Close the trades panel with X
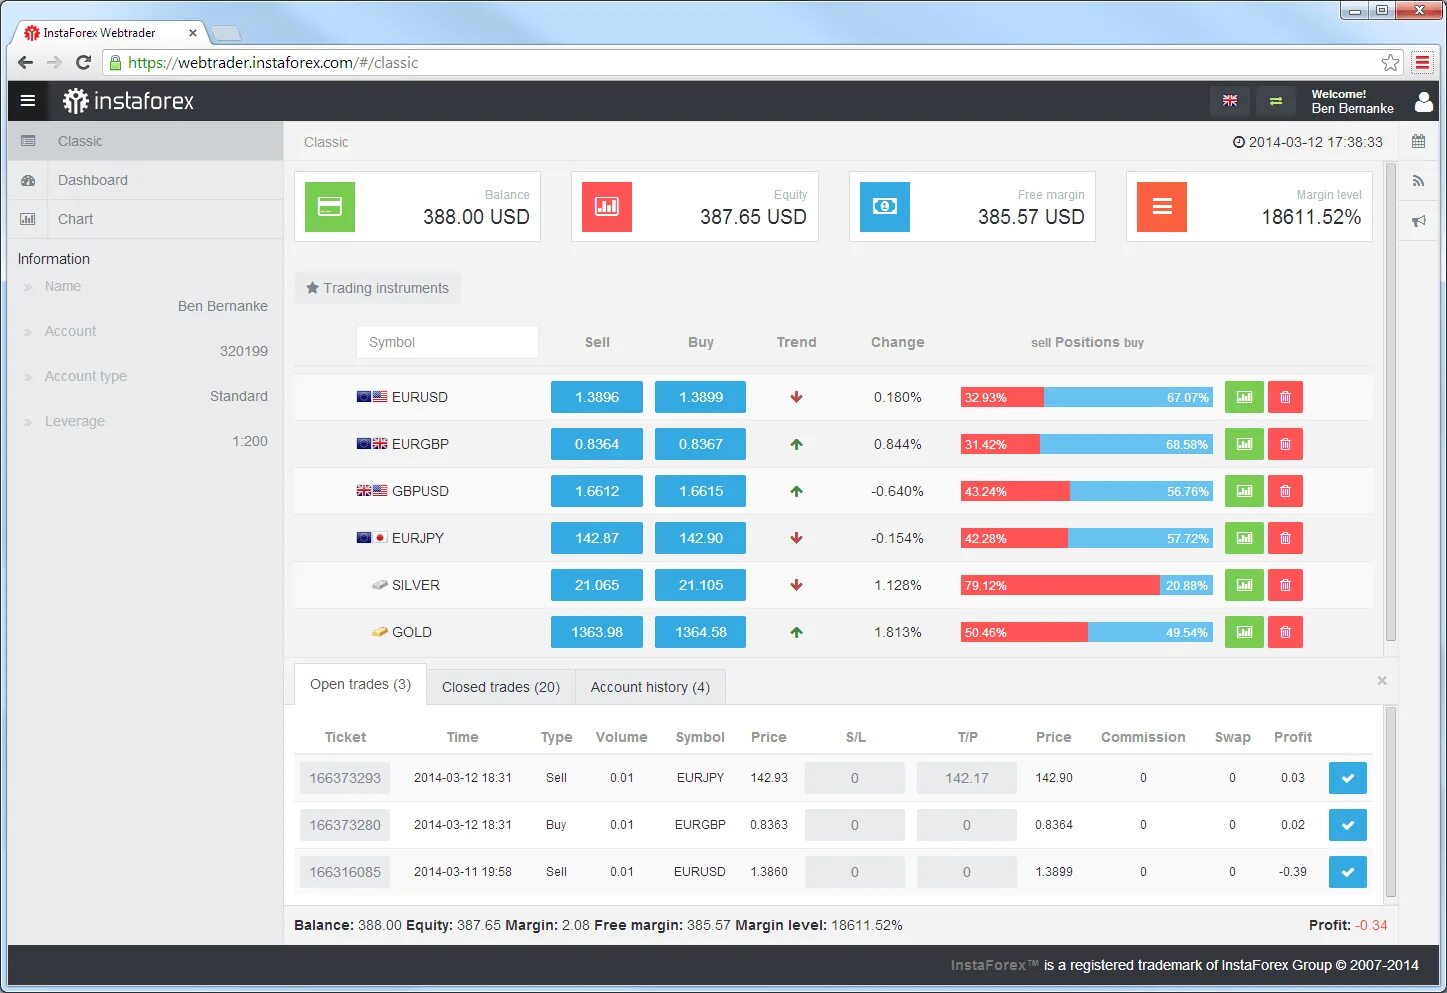1447x993 pixels. coord(1382,681)
